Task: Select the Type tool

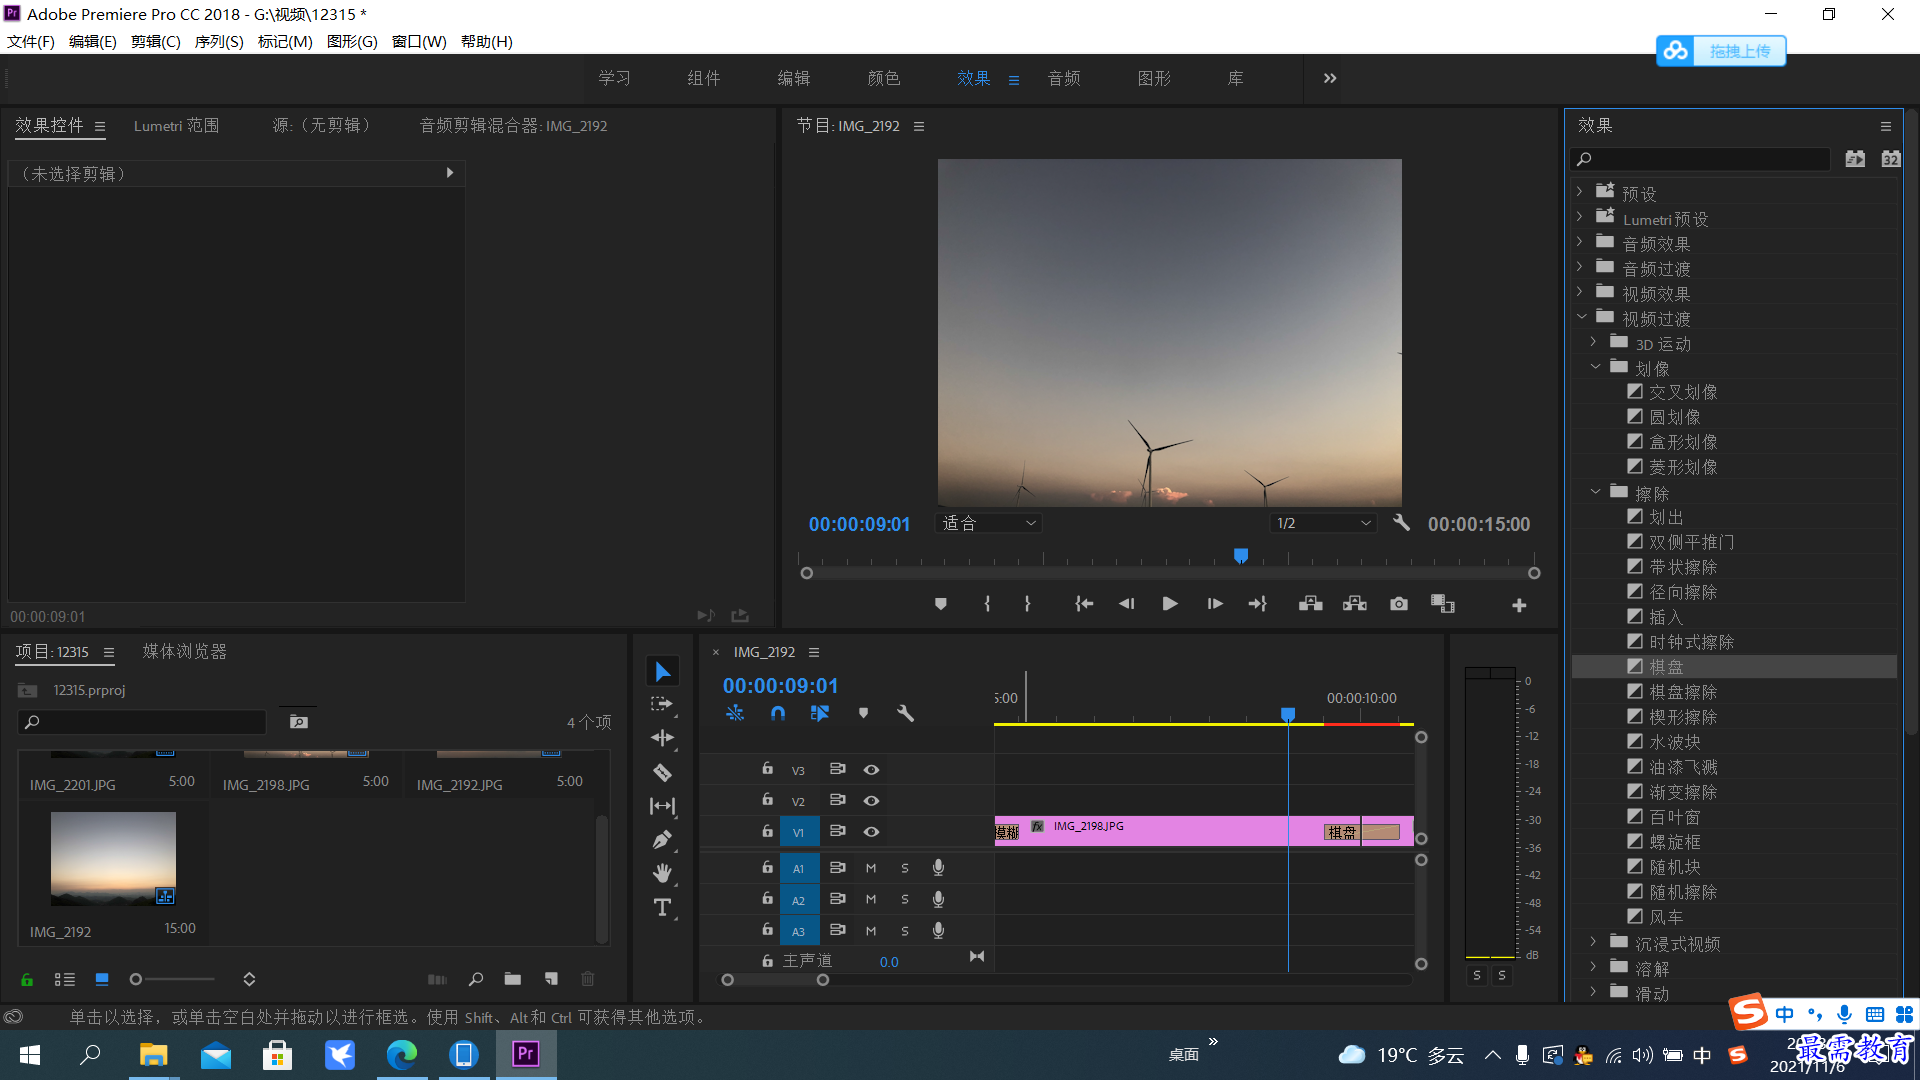Action: 662,907
